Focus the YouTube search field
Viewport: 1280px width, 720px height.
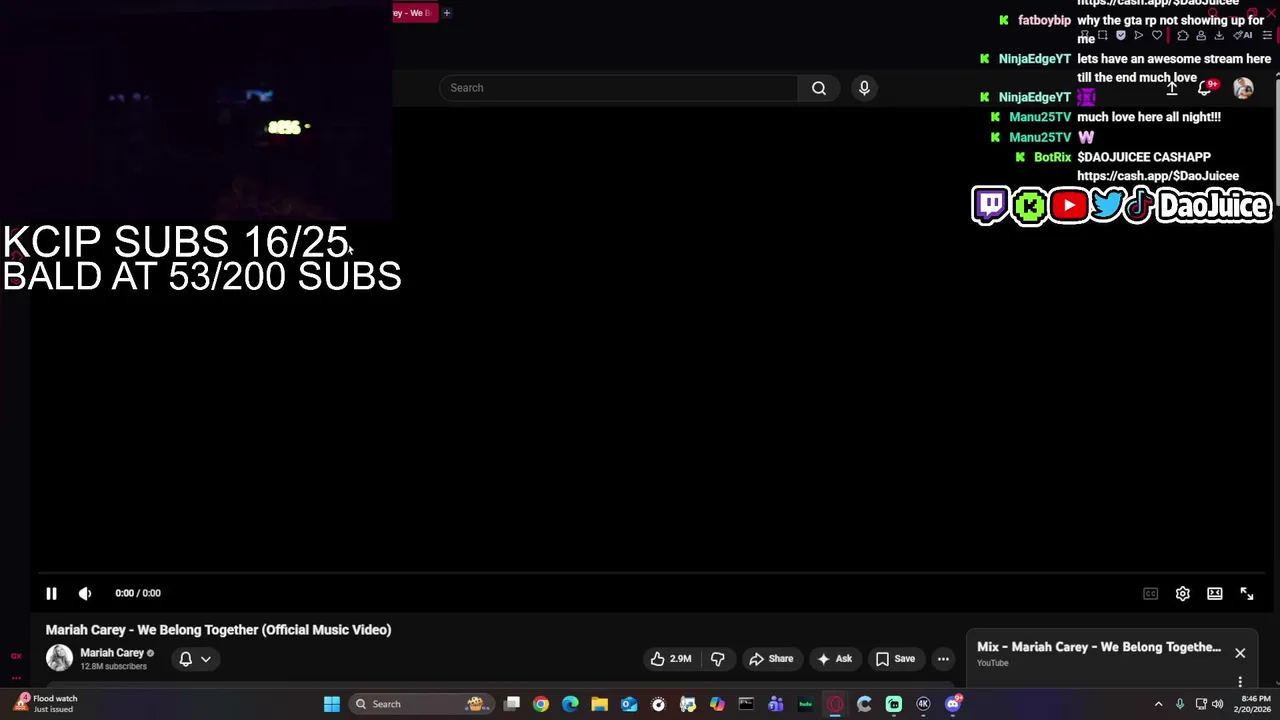618,88
